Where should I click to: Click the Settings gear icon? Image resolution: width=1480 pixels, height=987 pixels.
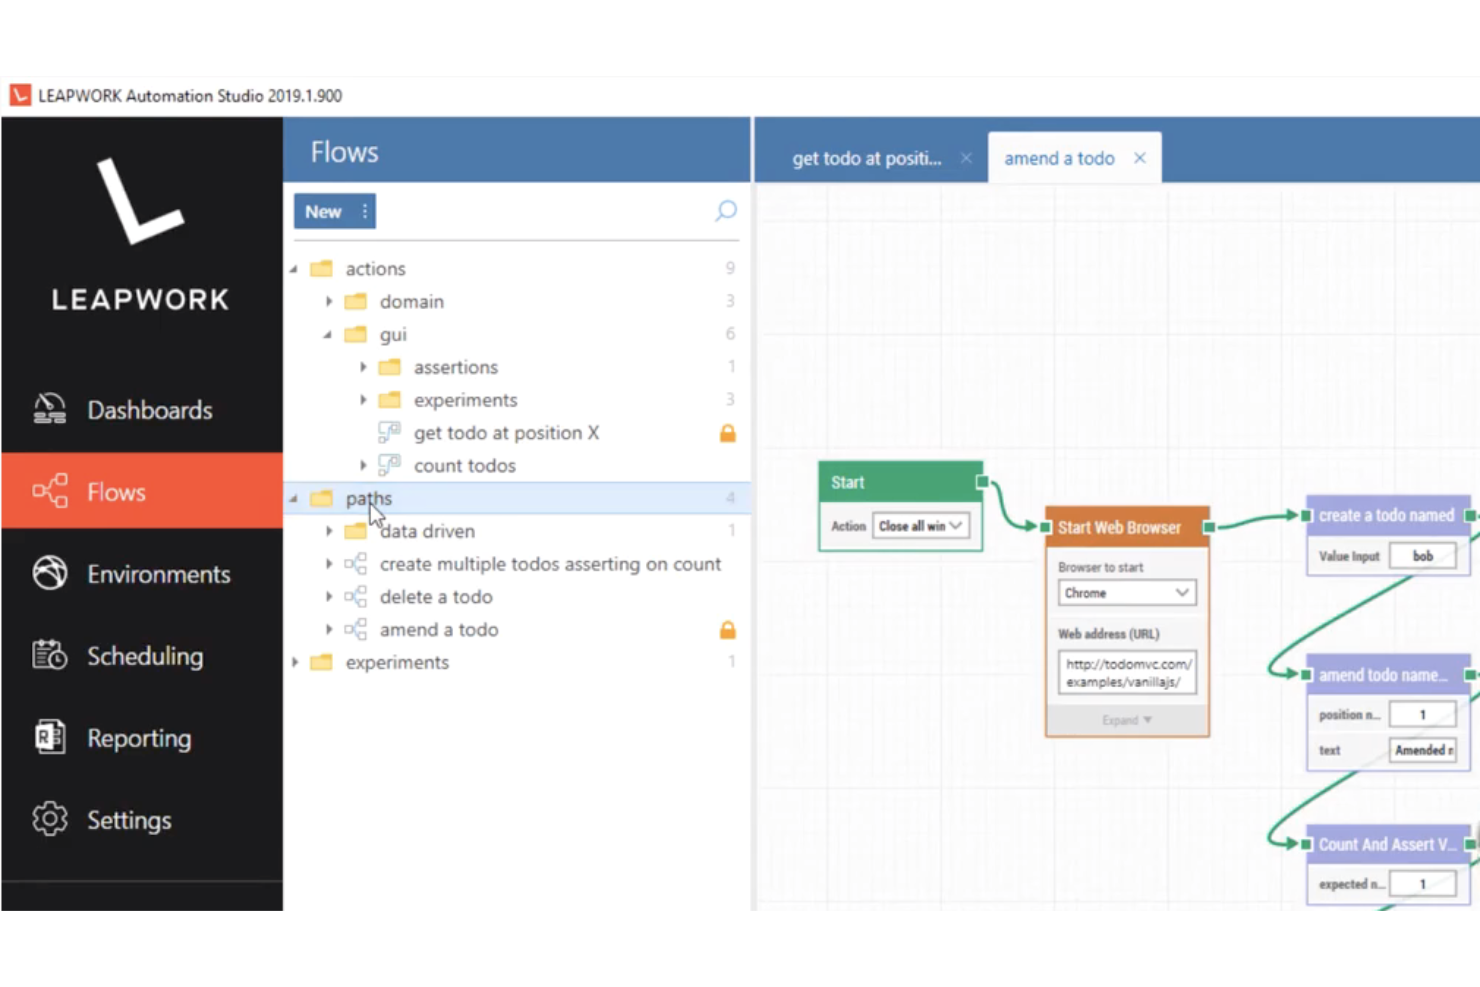49,819
